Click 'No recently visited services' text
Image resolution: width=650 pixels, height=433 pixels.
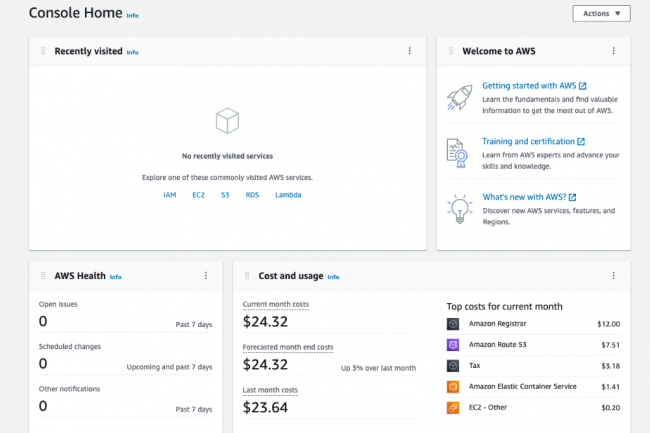pyautogui.click(x=227, y=156)
